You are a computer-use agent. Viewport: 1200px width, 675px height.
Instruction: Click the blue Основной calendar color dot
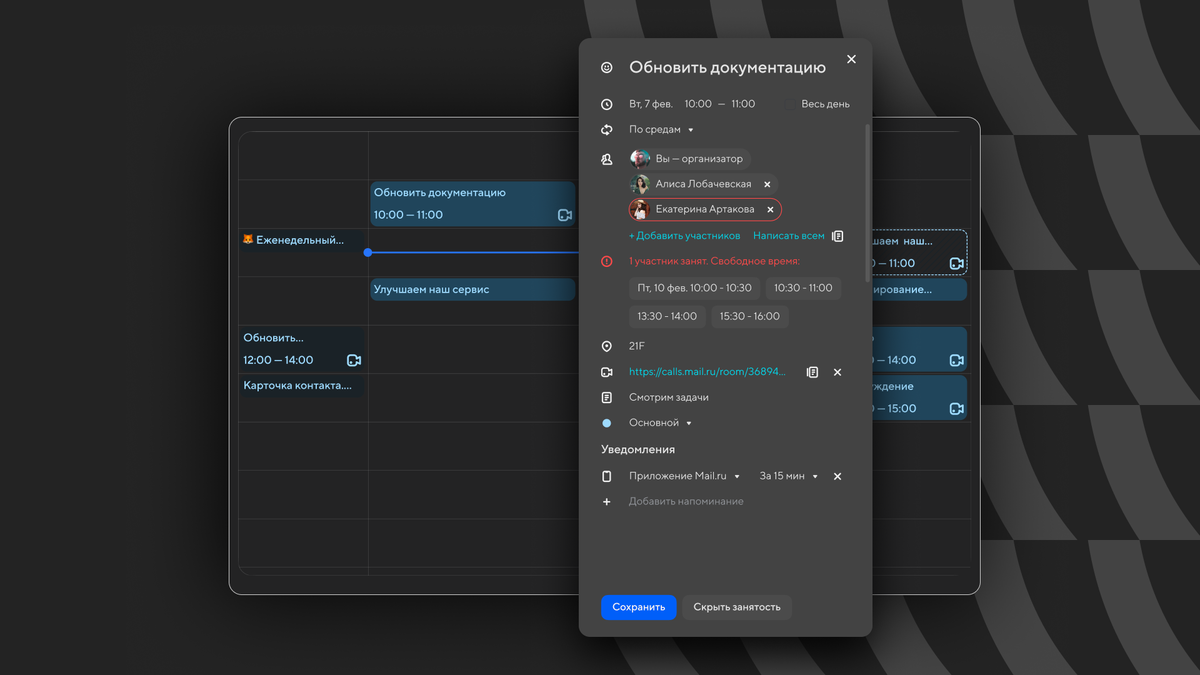coord(607,422)
